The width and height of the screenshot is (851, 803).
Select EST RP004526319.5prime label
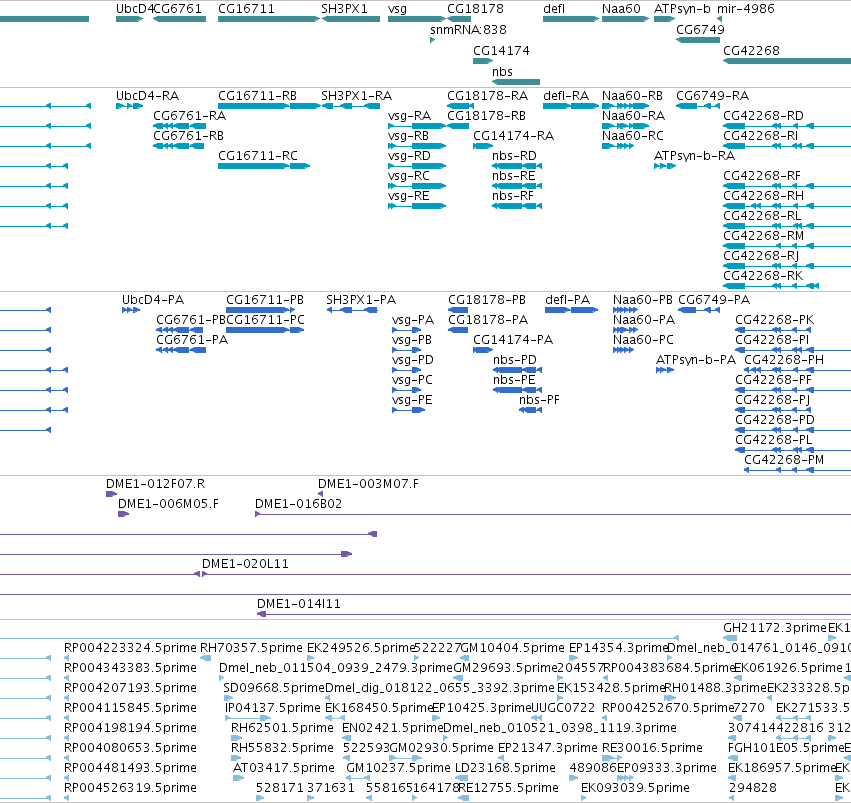click(x=130, y=788)
